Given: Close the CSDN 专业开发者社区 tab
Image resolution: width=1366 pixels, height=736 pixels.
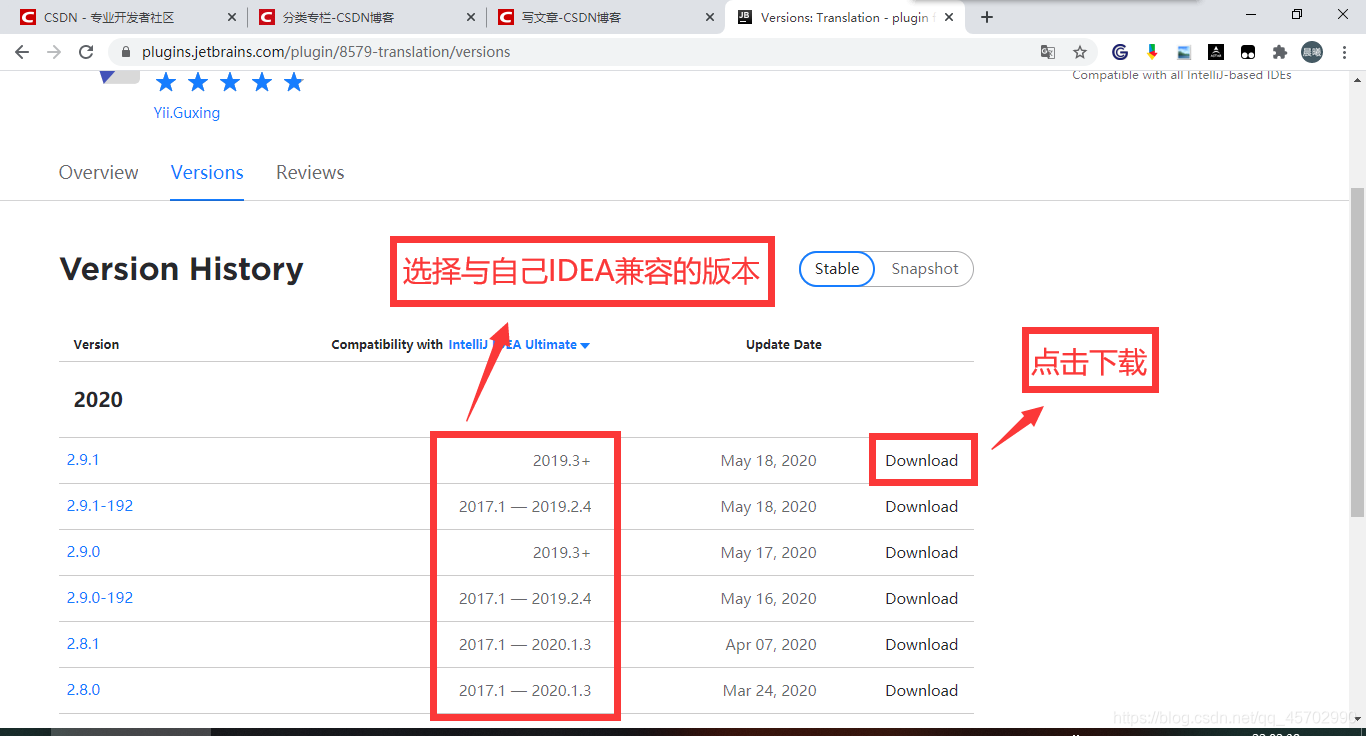Looking at the screenshot, I should click(232, 17).
